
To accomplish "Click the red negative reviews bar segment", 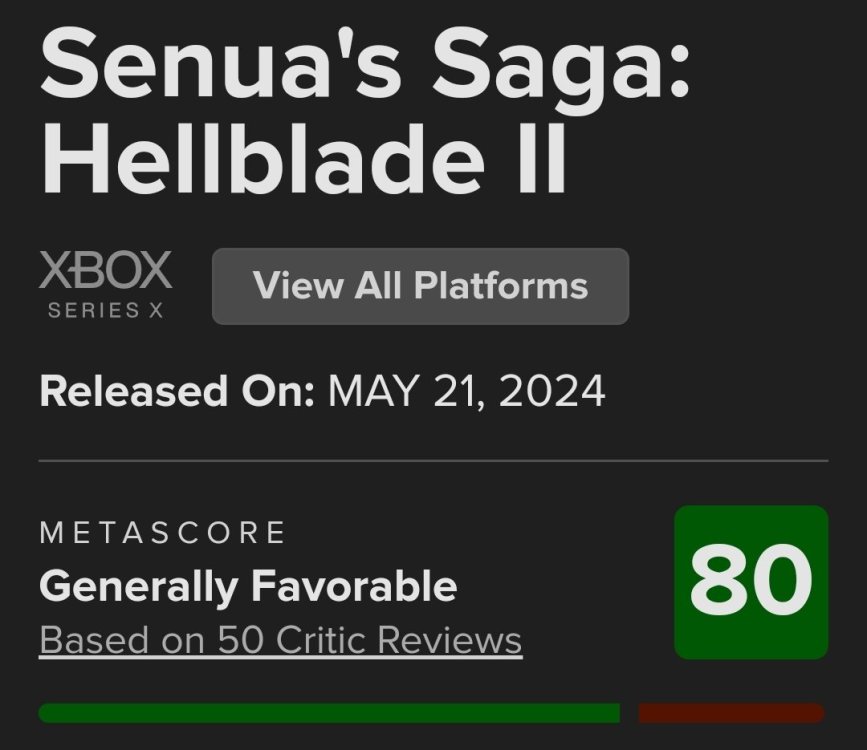I will tap(731, 713).
